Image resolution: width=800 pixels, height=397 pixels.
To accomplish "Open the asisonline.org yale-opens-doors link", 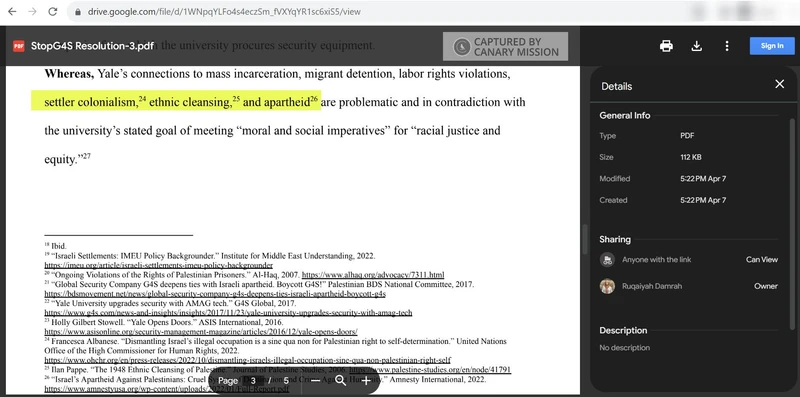I will click(201, 332).
